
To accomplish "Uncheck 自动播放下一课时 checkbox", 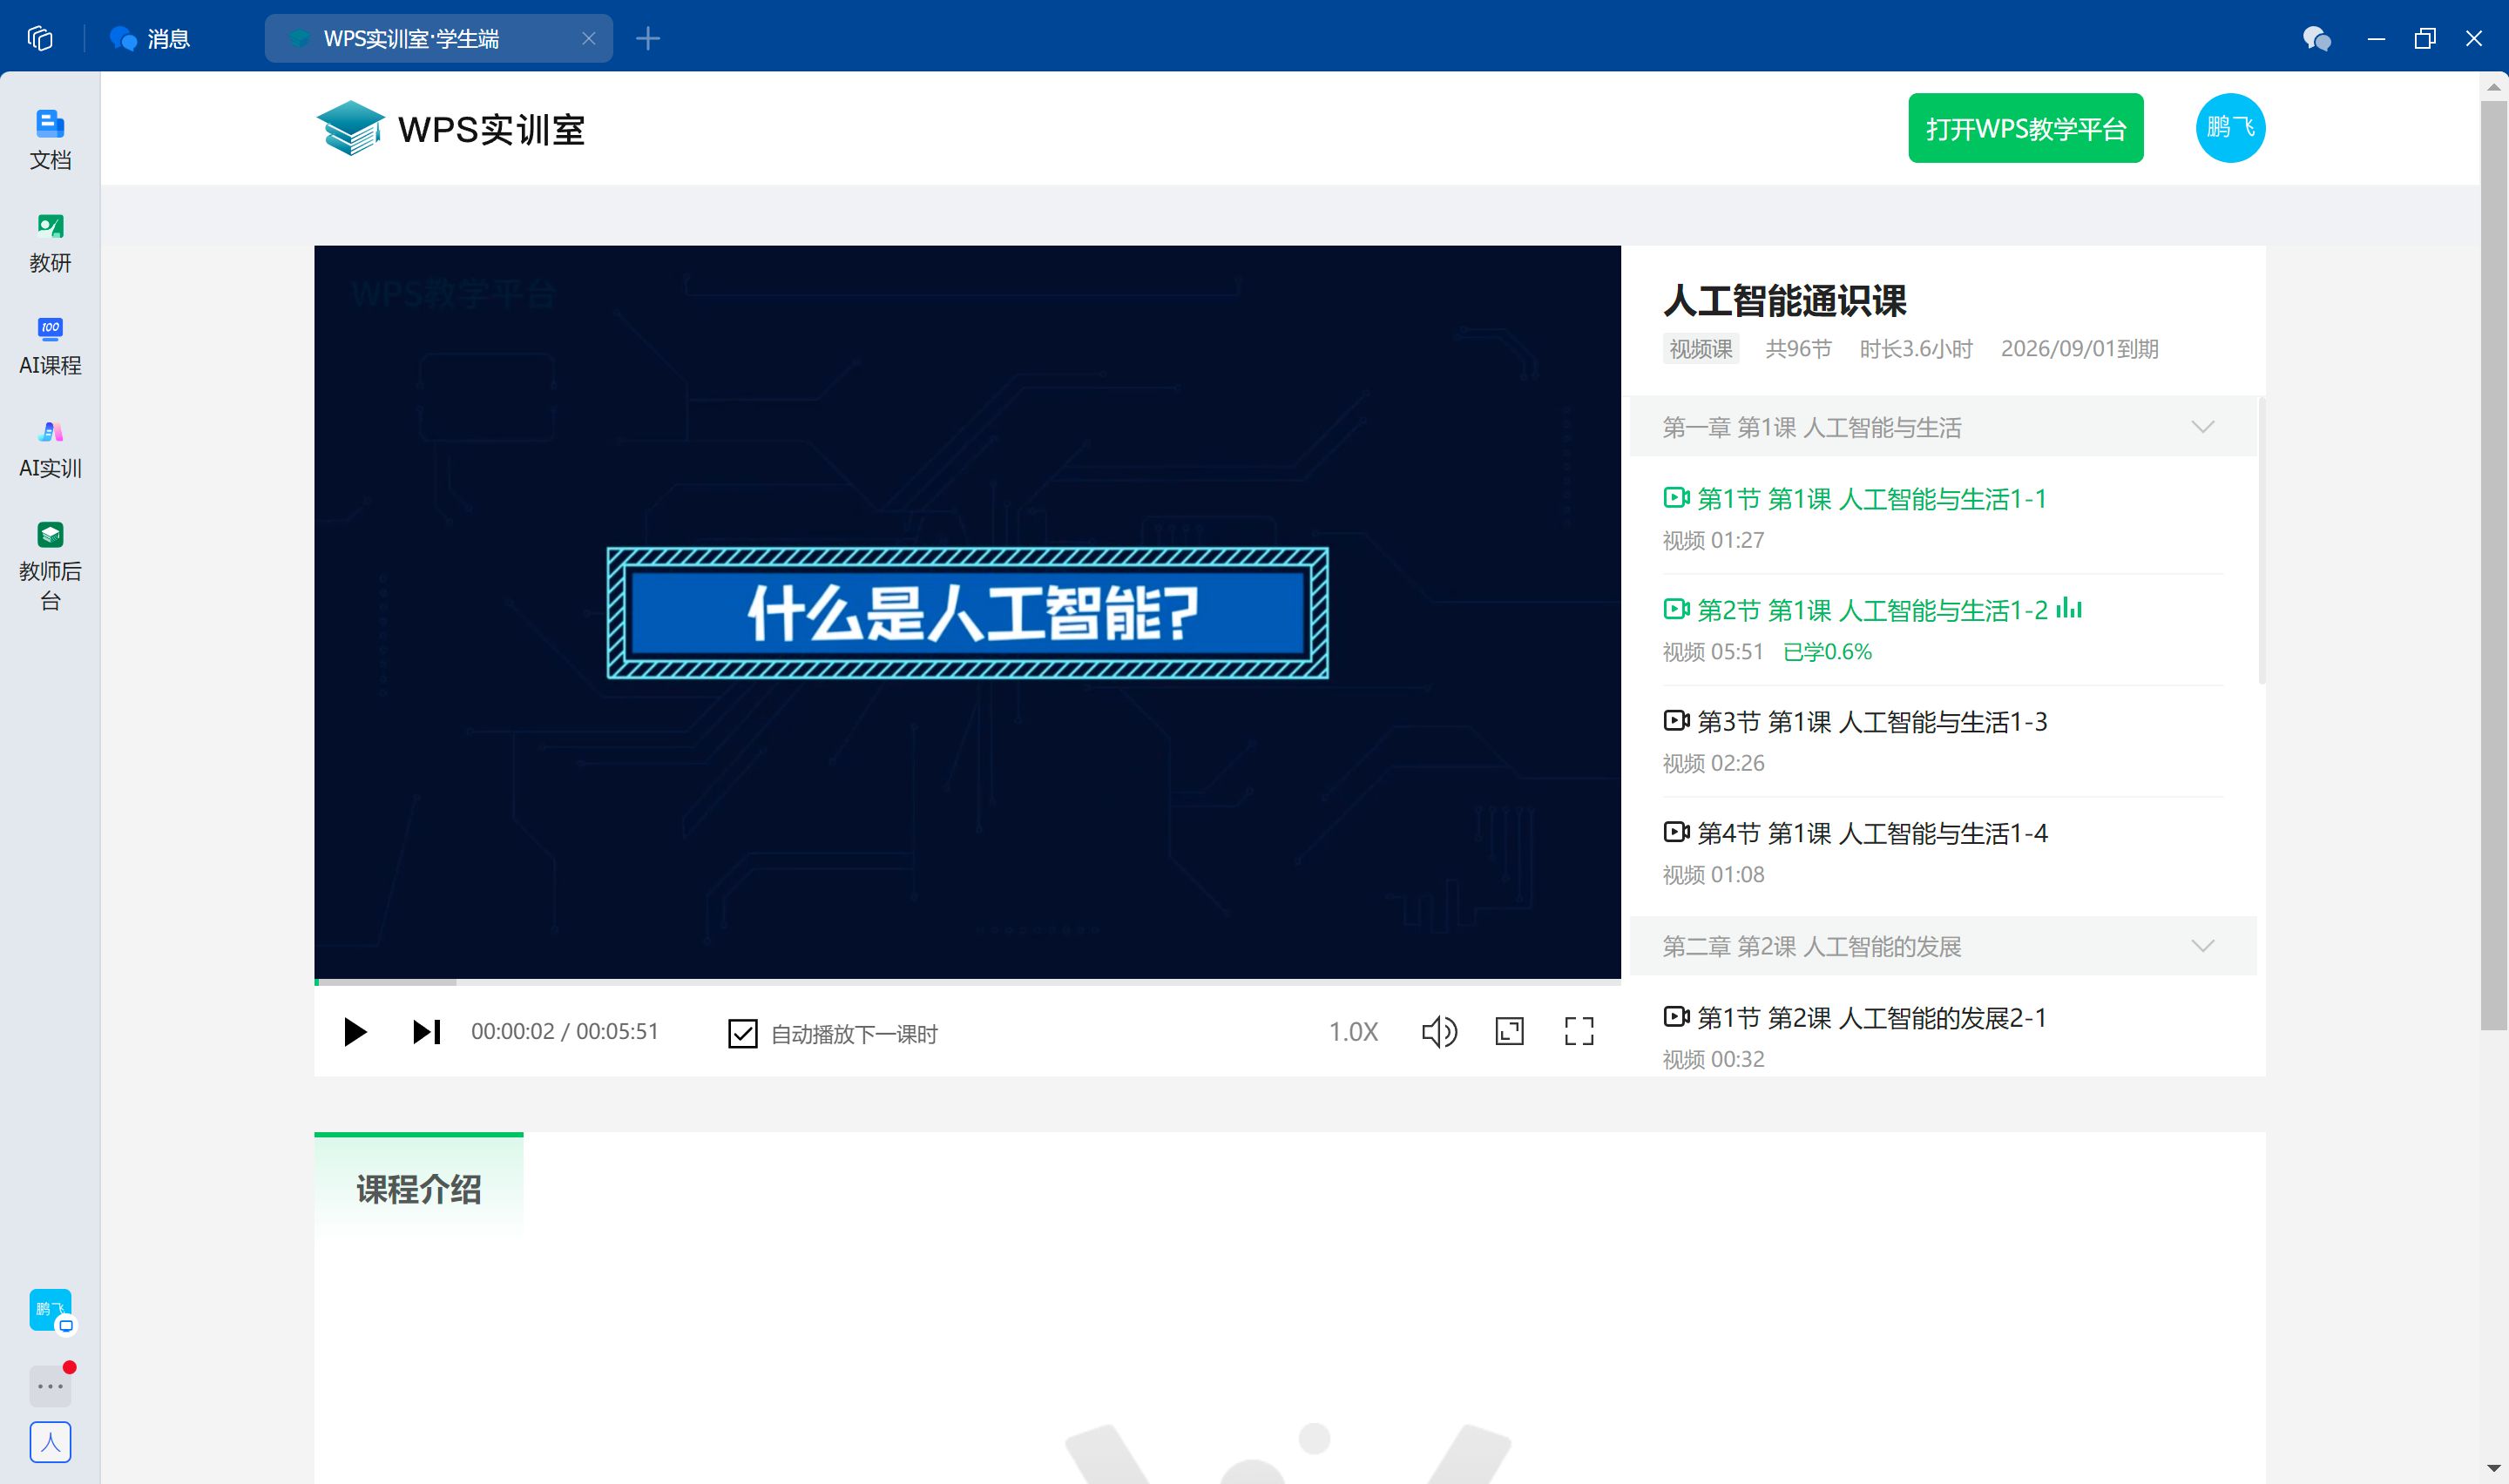I will pos(742,1033).
